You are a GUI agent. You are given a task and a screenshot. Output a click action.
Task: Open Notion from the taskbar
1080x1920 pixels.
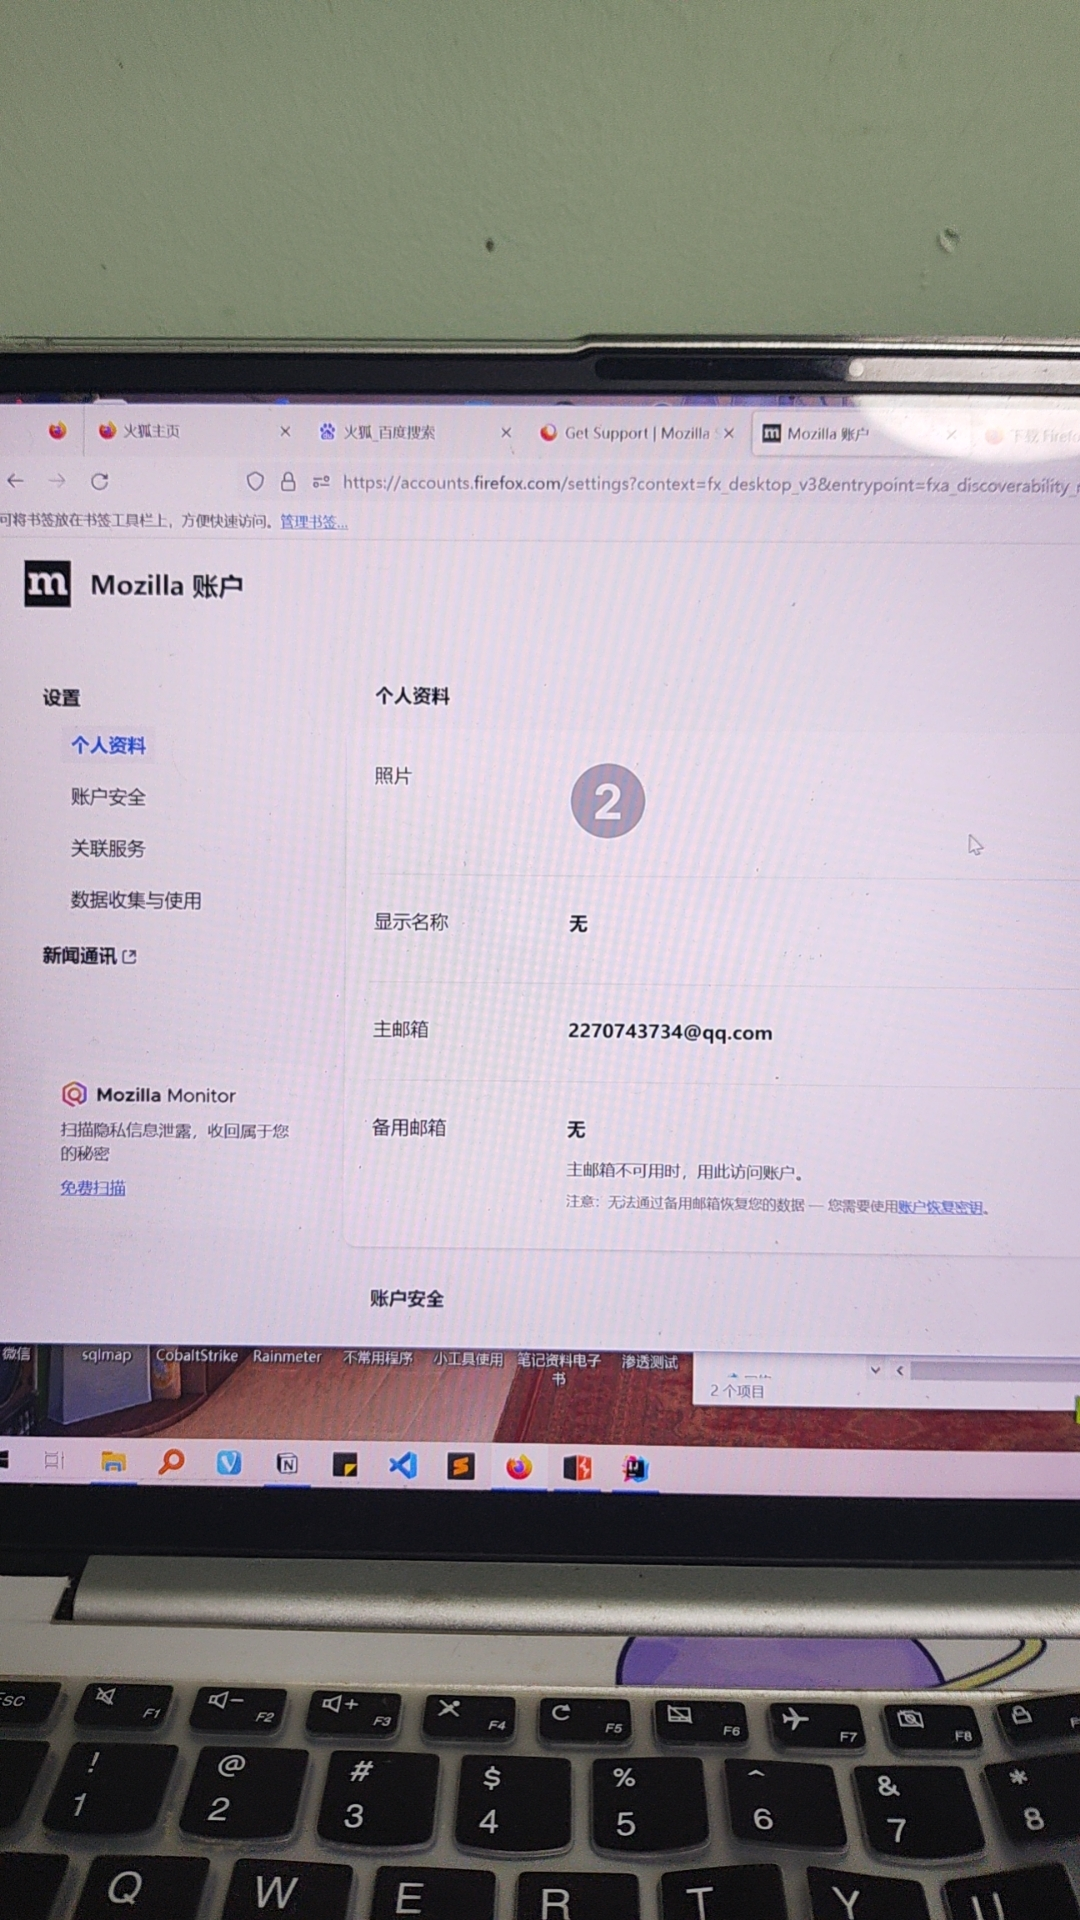287,1464
